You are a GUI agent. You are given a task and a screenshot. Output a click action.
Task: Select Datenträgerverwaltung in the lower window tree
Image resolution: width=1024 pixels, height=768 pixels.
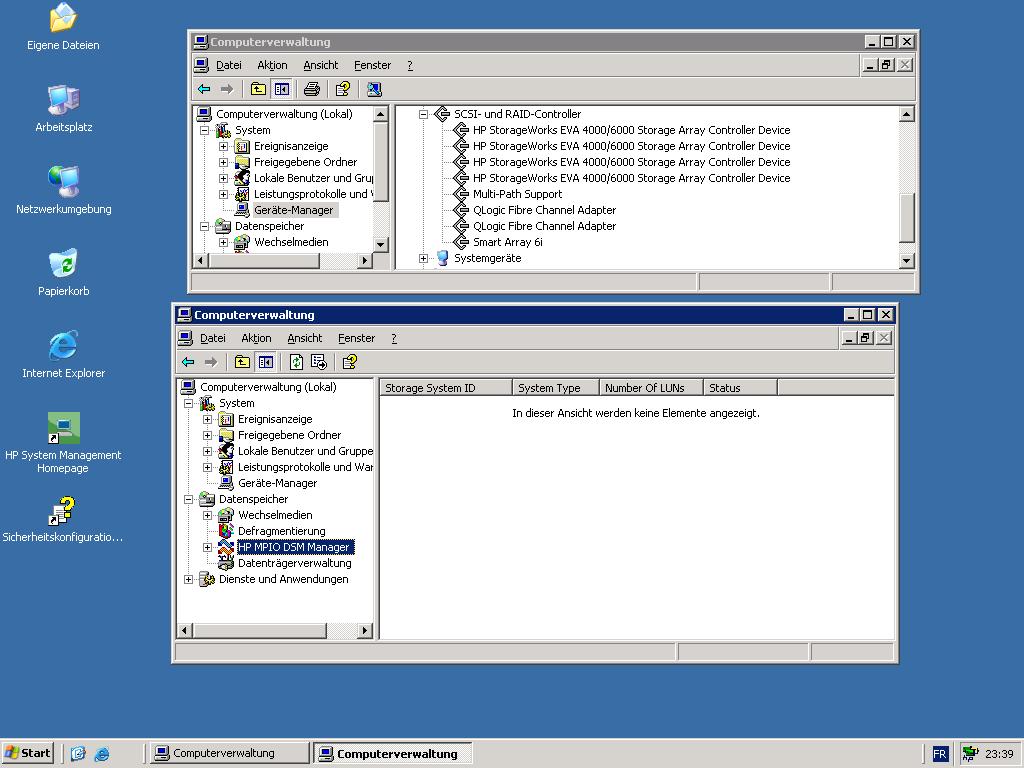(x=295, y=563)
